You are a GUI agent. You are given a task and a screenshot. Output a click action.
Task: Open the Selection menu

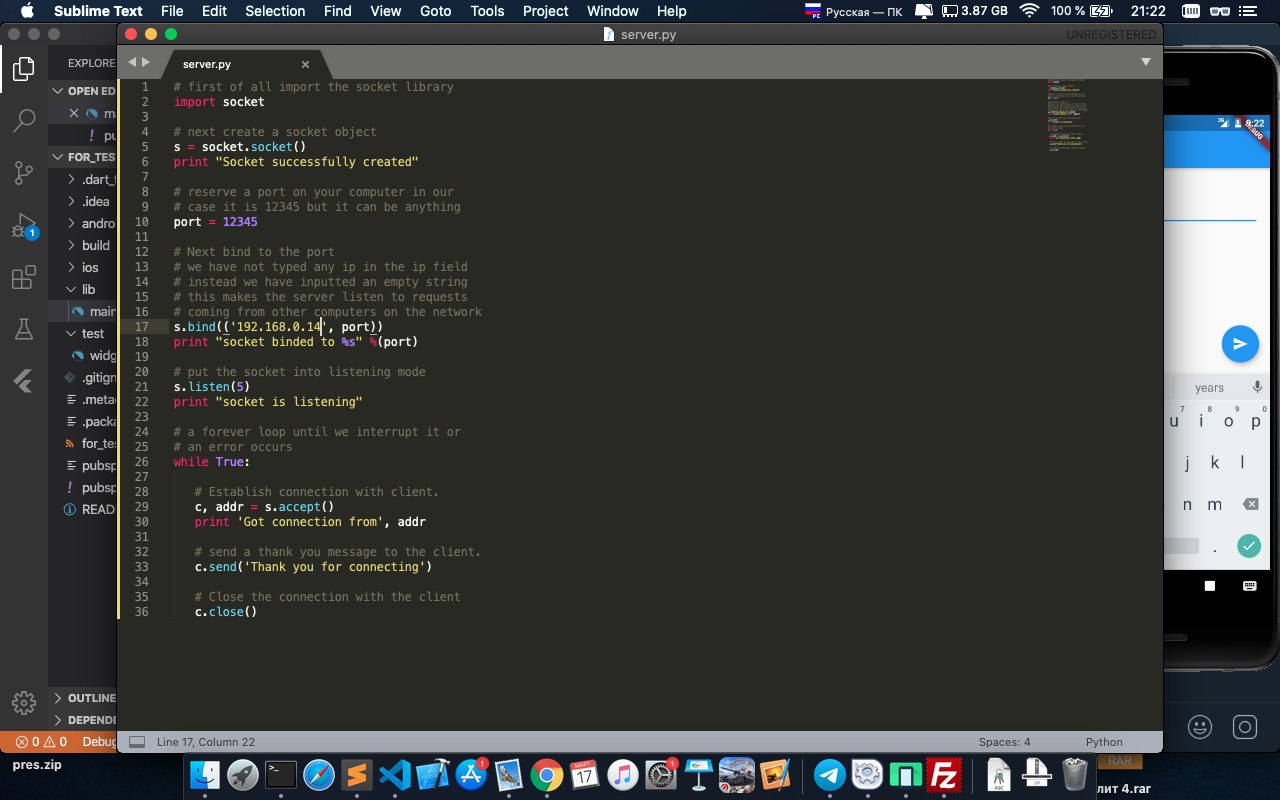pos(275,11)
